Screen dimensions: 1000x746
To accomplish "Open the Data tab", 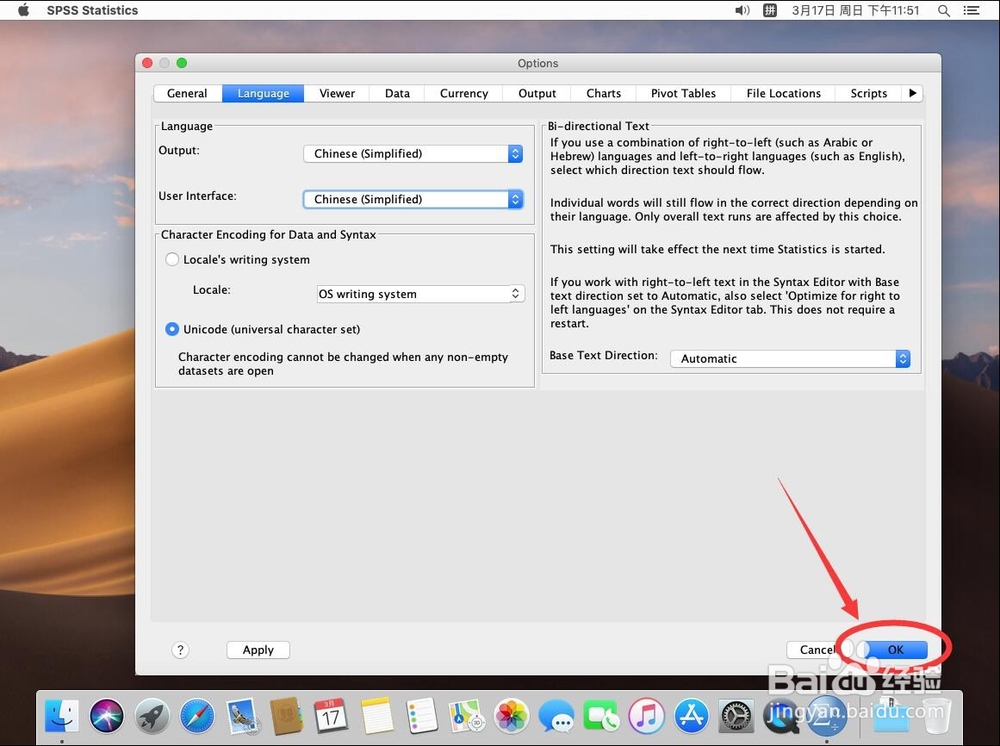I will pyautogui.click(x=397, y=93).
